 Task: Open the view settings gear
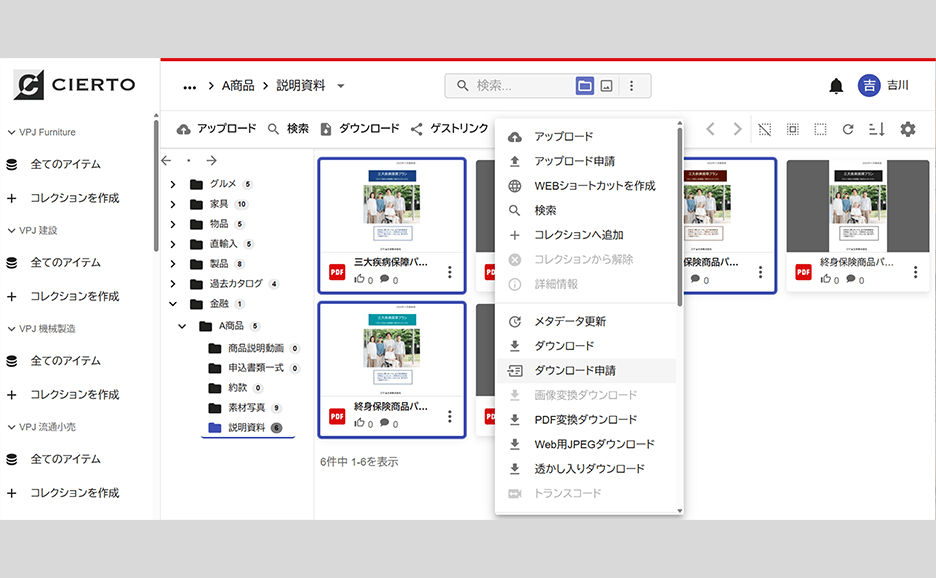tap(906, 129)
